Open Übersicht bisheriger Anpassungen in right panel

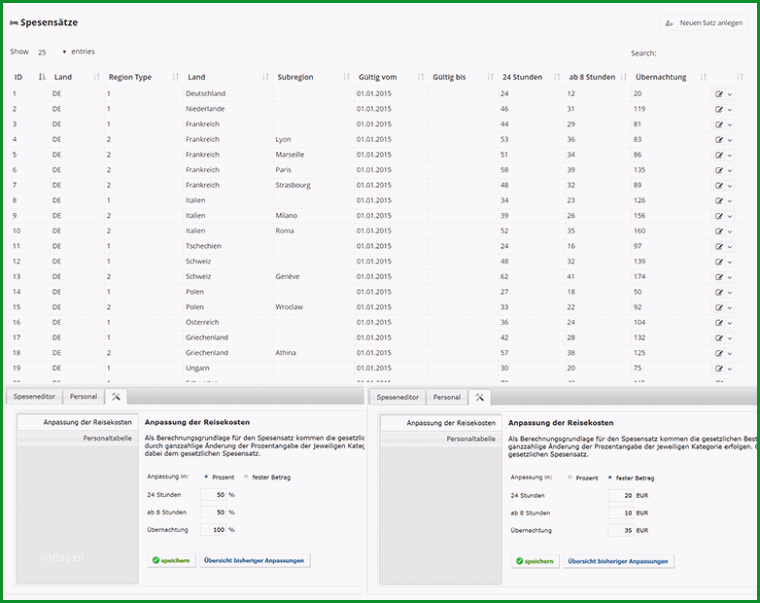618,561
